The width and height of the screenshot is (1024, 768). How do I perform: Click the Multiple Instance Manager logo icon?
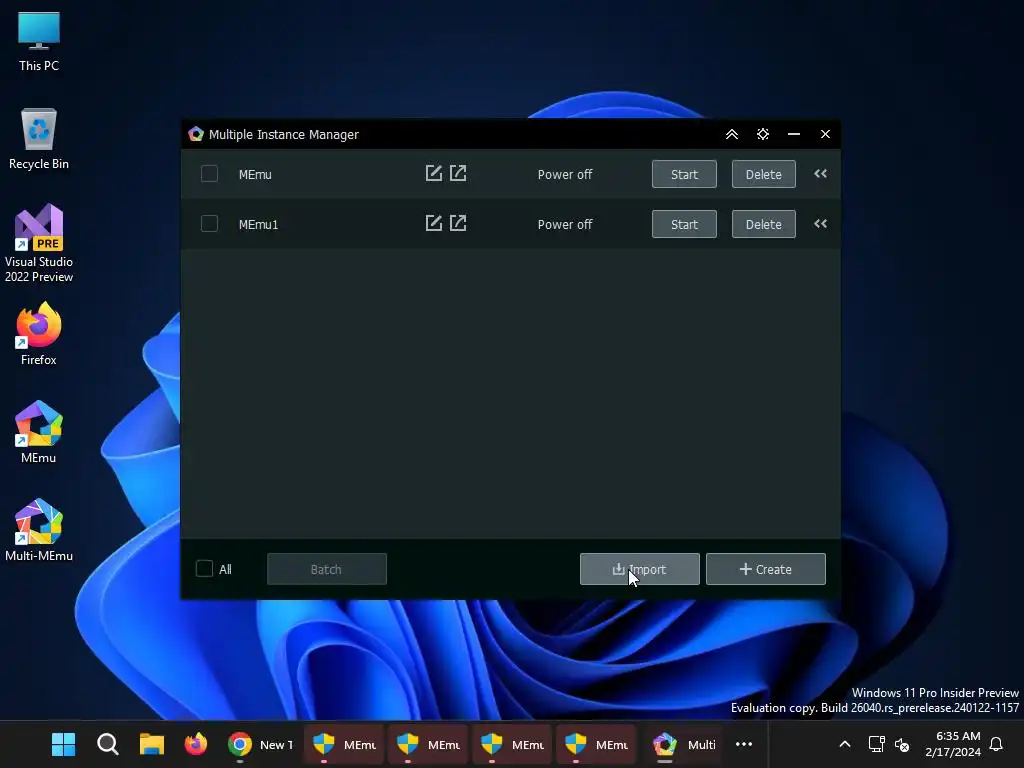(196, 134)
